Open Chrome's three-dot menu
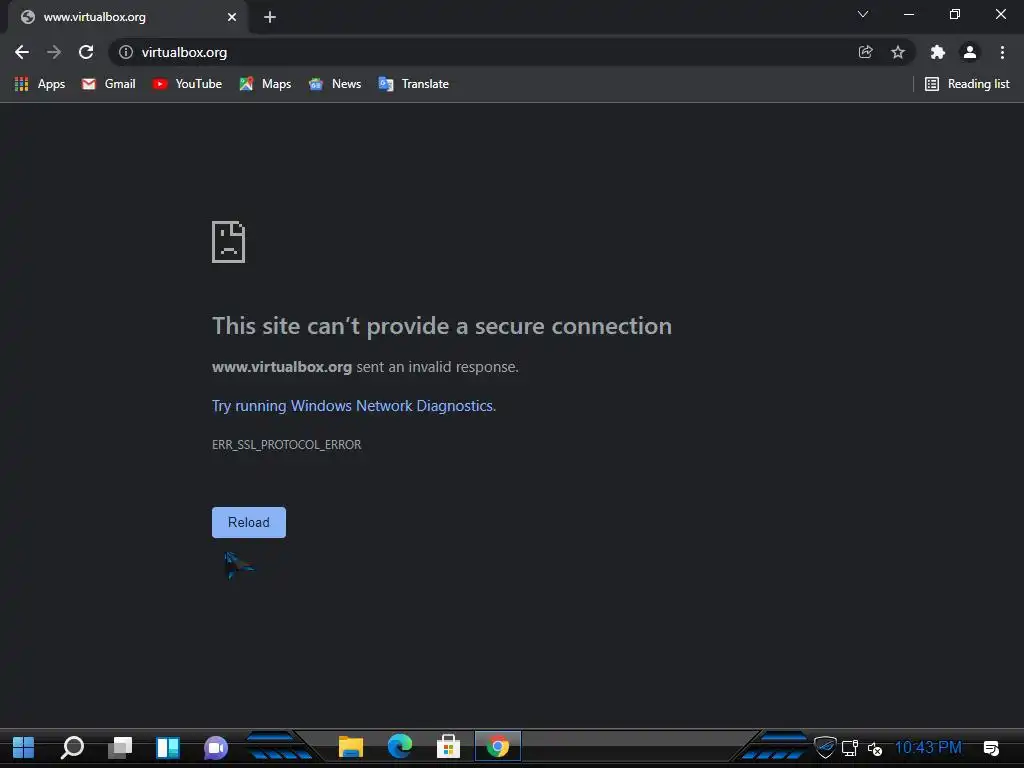This screenshot has height=768, width=1024. (1002, 52)
